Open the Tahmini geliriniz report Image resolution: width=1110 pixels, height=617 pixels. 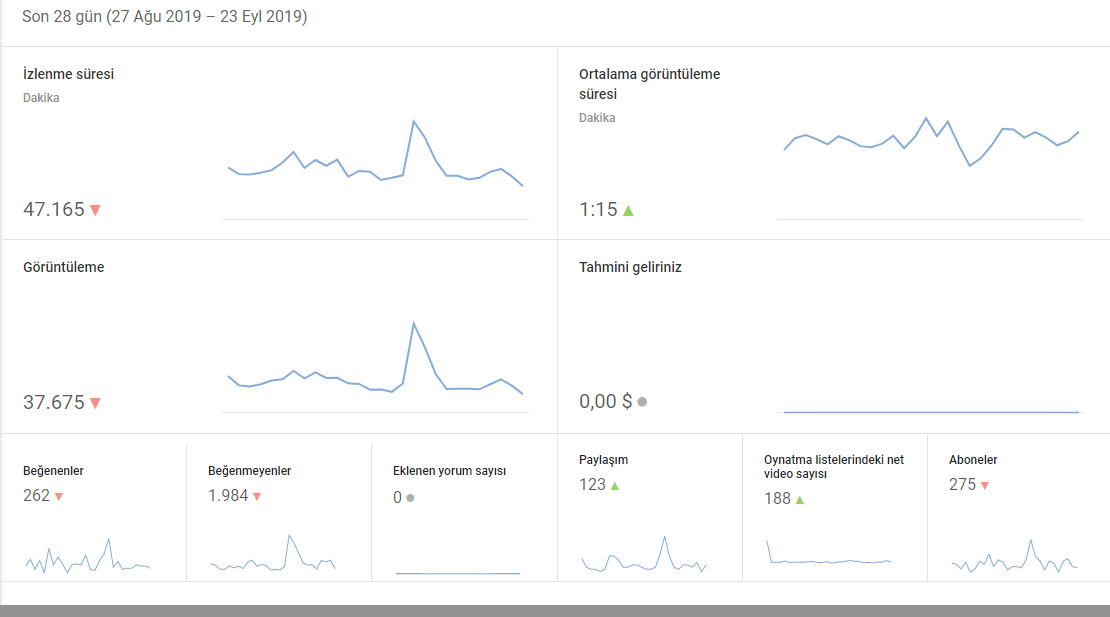(x=630, y=267)
